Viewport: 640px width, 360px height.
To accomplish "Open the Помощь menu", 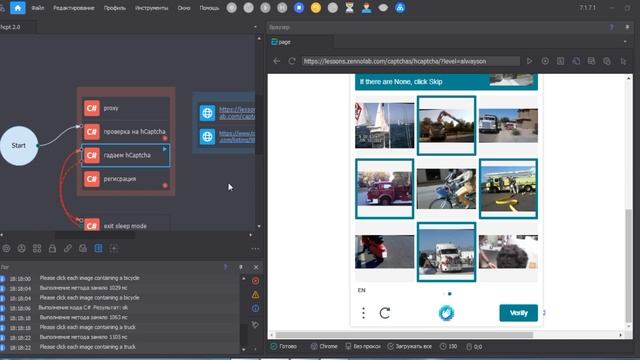I will [x=209, y=8].
